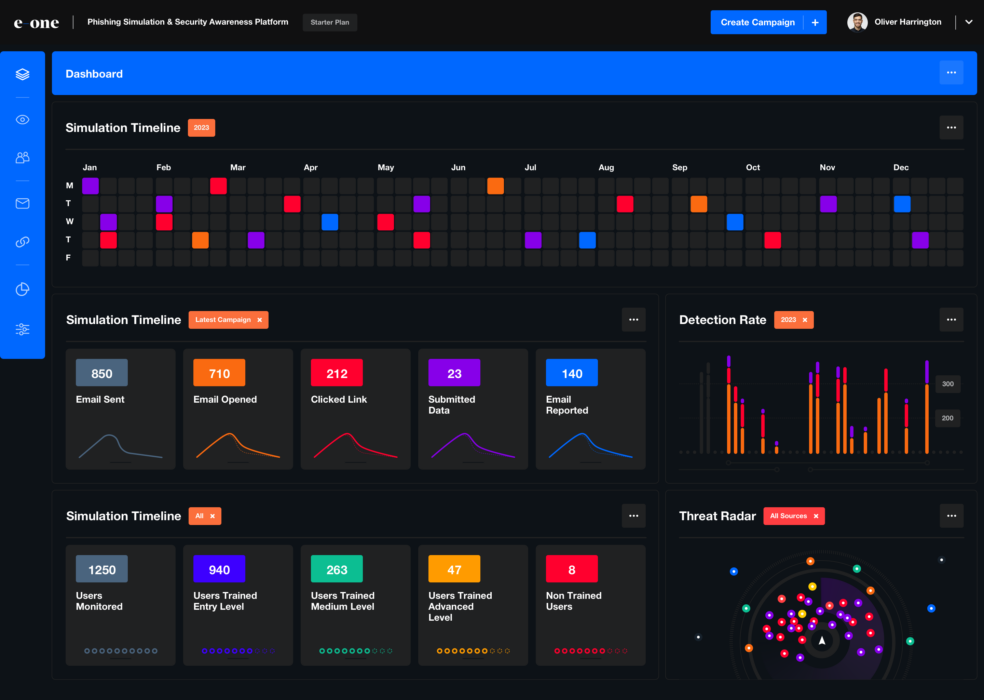Click Oliver Harrington's profile avatar
The width and height of the screenshot is (984, 700).
[857, 22]
